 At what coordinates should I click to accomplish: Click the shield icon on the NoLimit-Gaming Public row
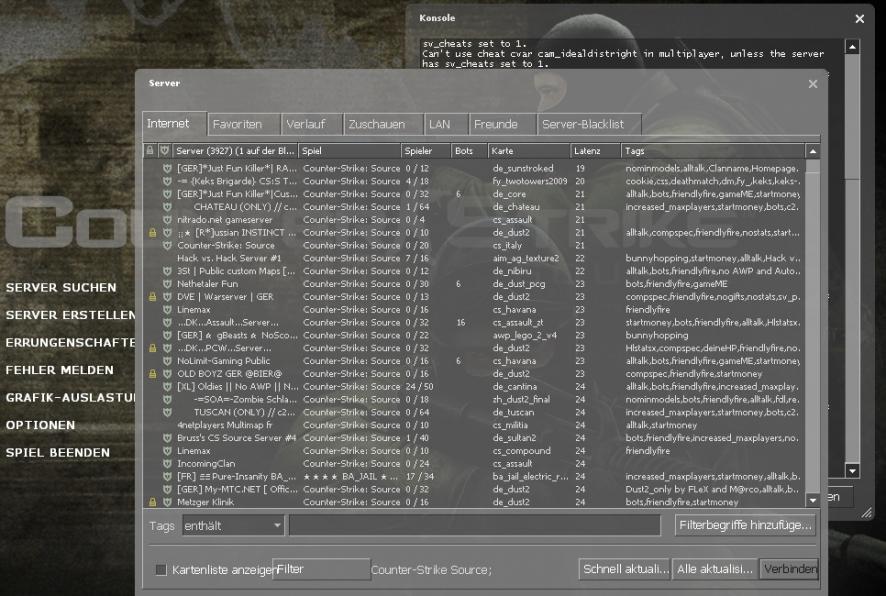coord(167,361)
